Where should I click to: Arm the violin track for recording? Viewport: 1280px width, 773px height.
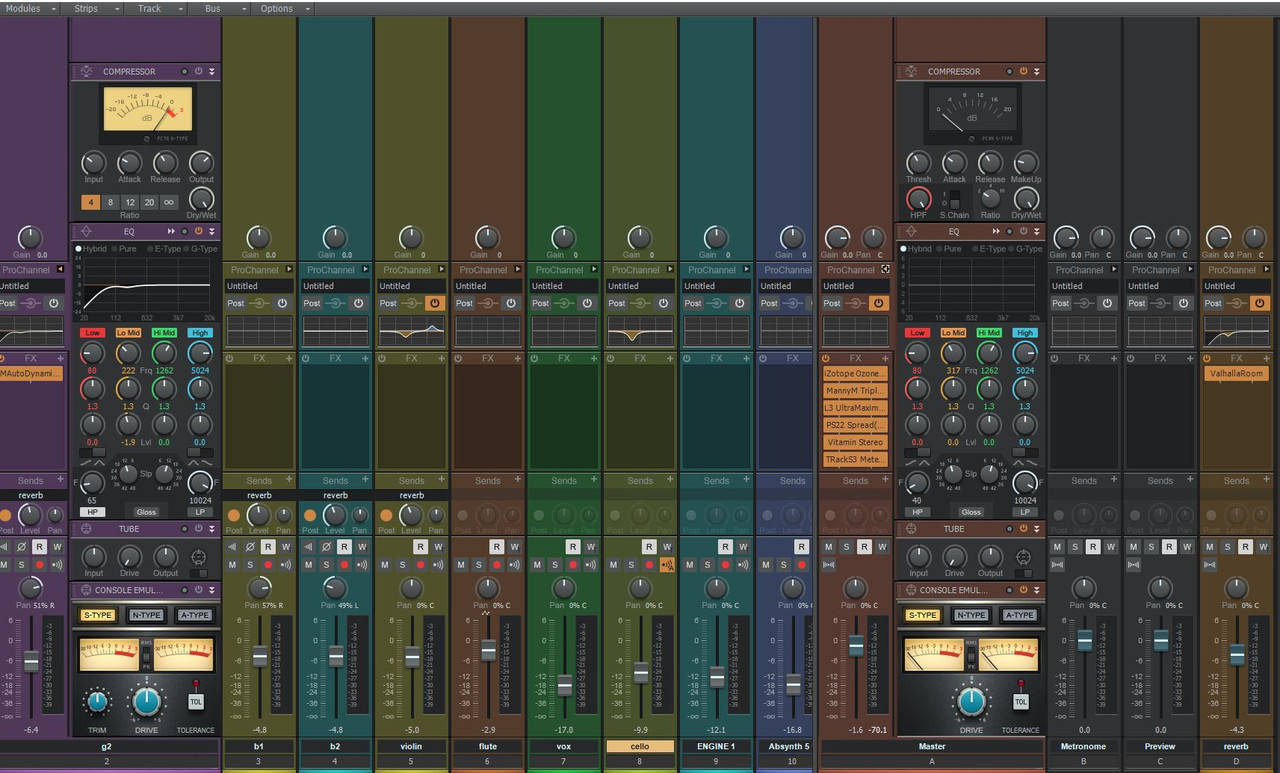point(420,565)
